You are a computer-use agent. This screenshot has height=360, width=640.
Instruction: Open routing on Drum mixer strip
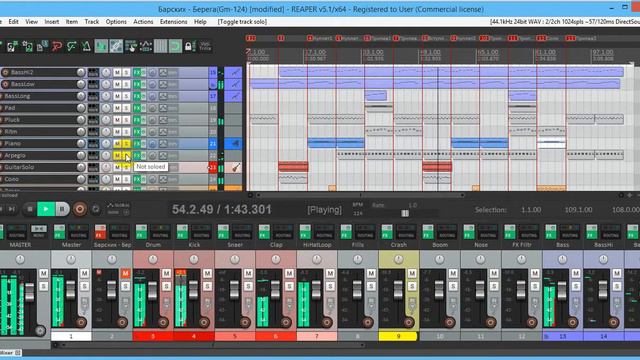(x=160, y=232)
